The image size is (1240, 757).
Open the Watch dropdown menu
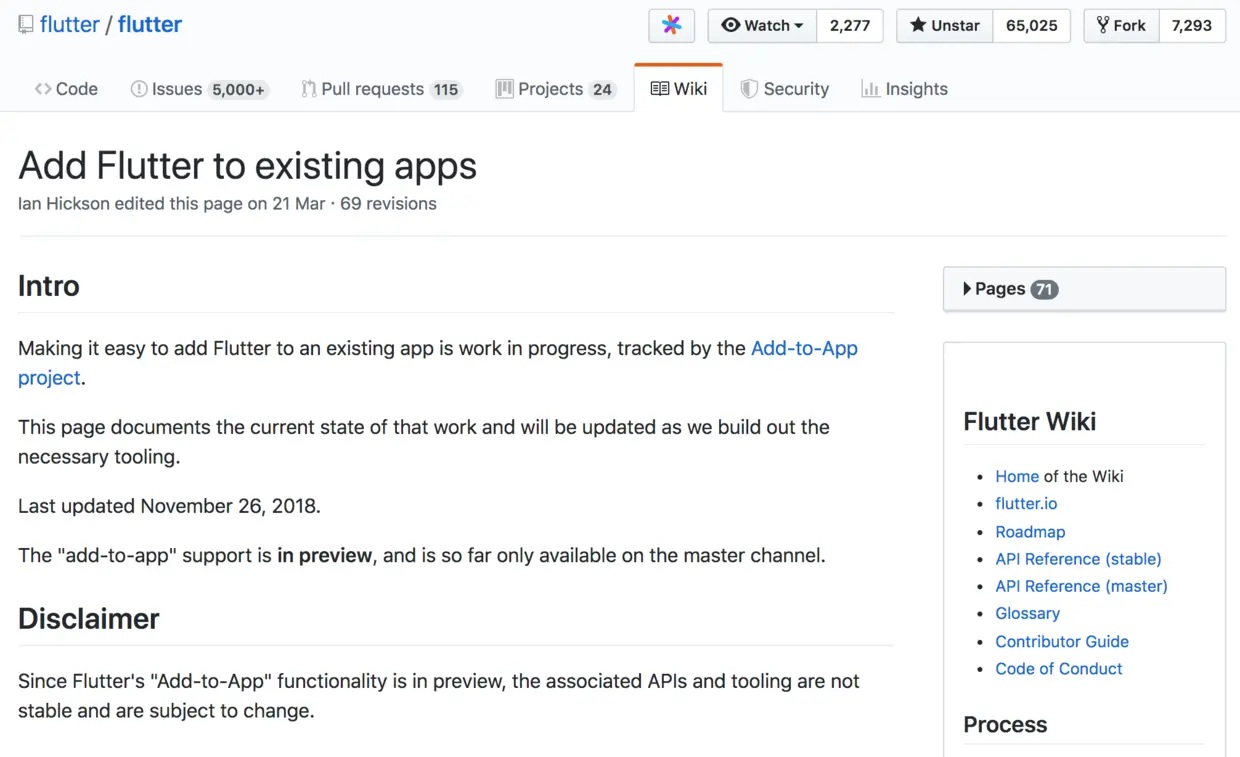pos(762,26)
